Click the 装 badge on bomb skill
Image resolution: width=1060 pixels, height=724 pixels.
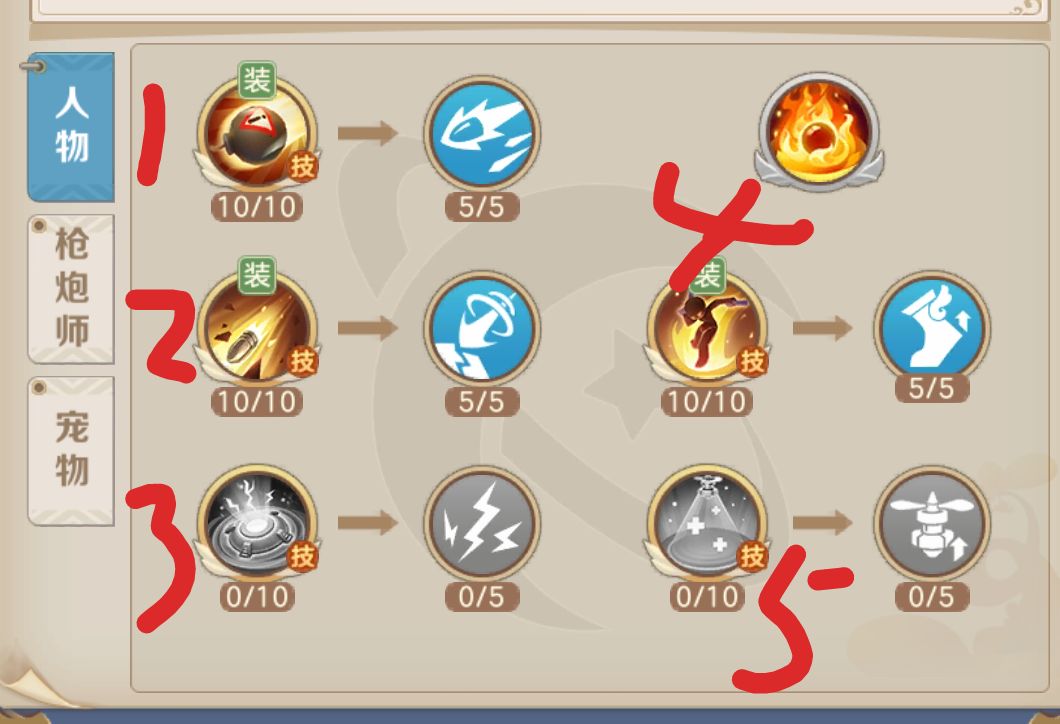coord(257,80)
